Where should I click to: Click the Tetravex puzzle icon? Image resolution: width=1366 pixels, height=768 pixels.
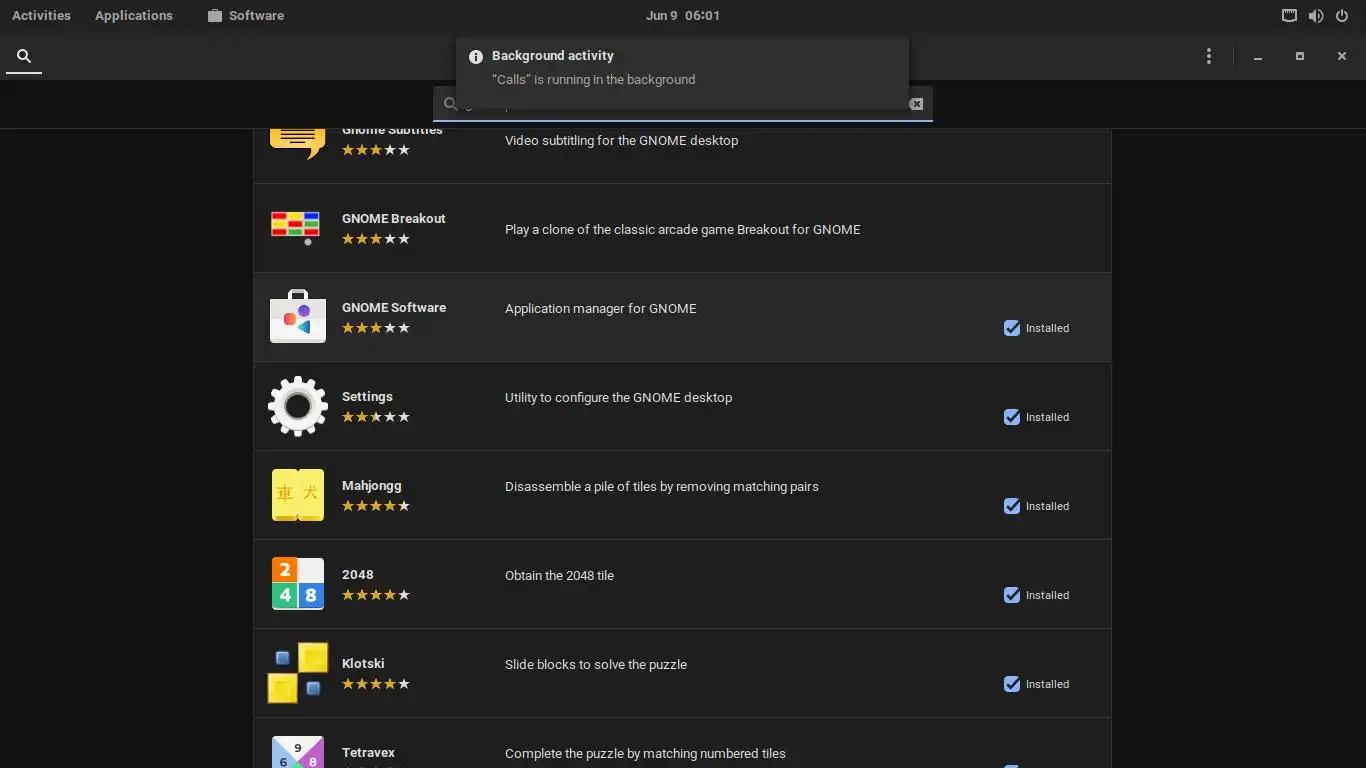(x=298, y=752)
